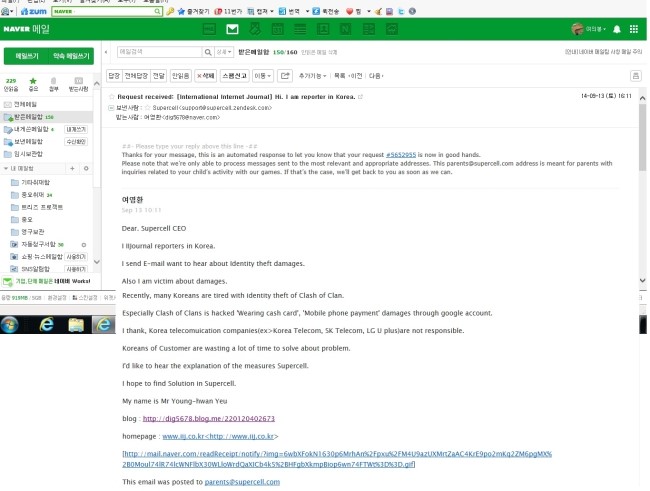The width and height of the screenshot is (650, 491).
Task: Star the sender Supercell
Action: (x=148, y=107)
